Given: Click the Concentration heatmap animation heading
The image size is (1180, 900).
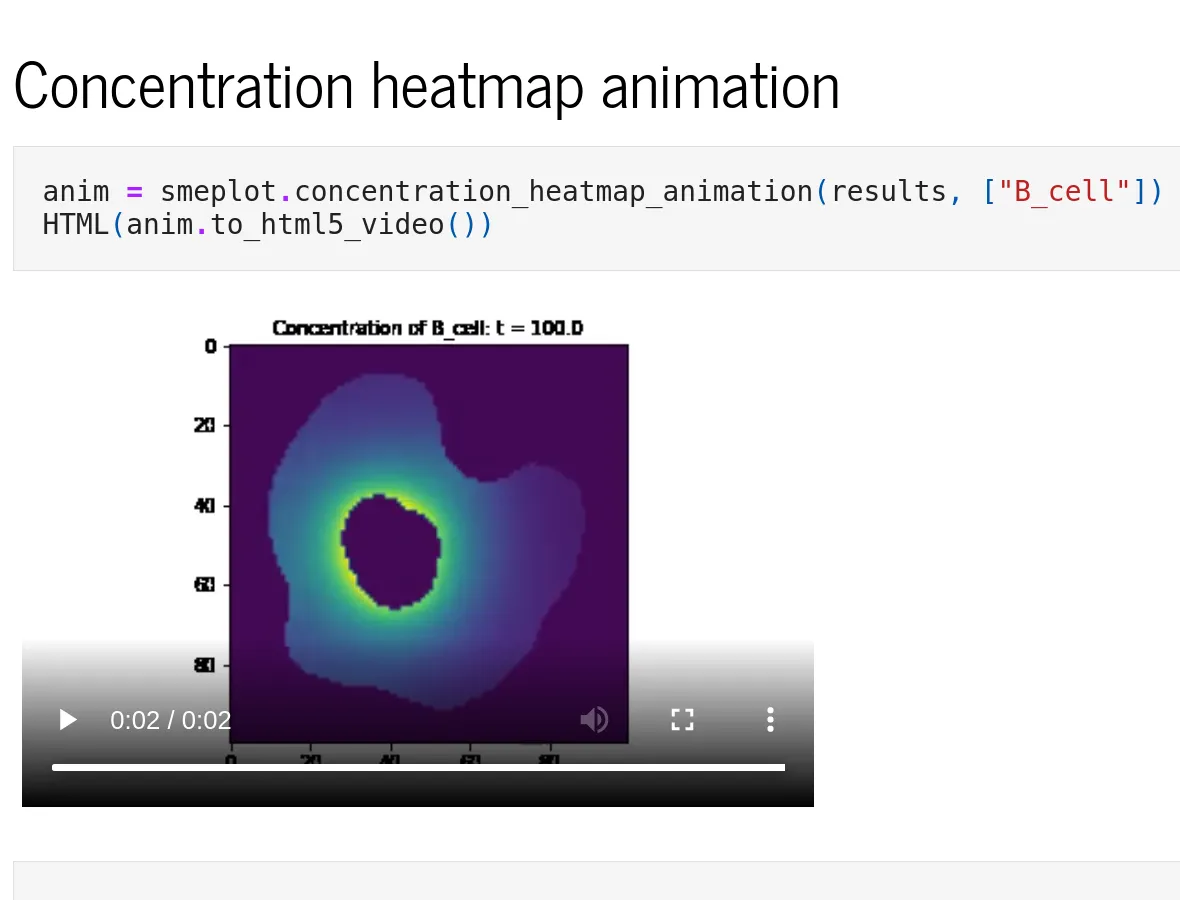Looking at the screenshot, I should (426, 87).
